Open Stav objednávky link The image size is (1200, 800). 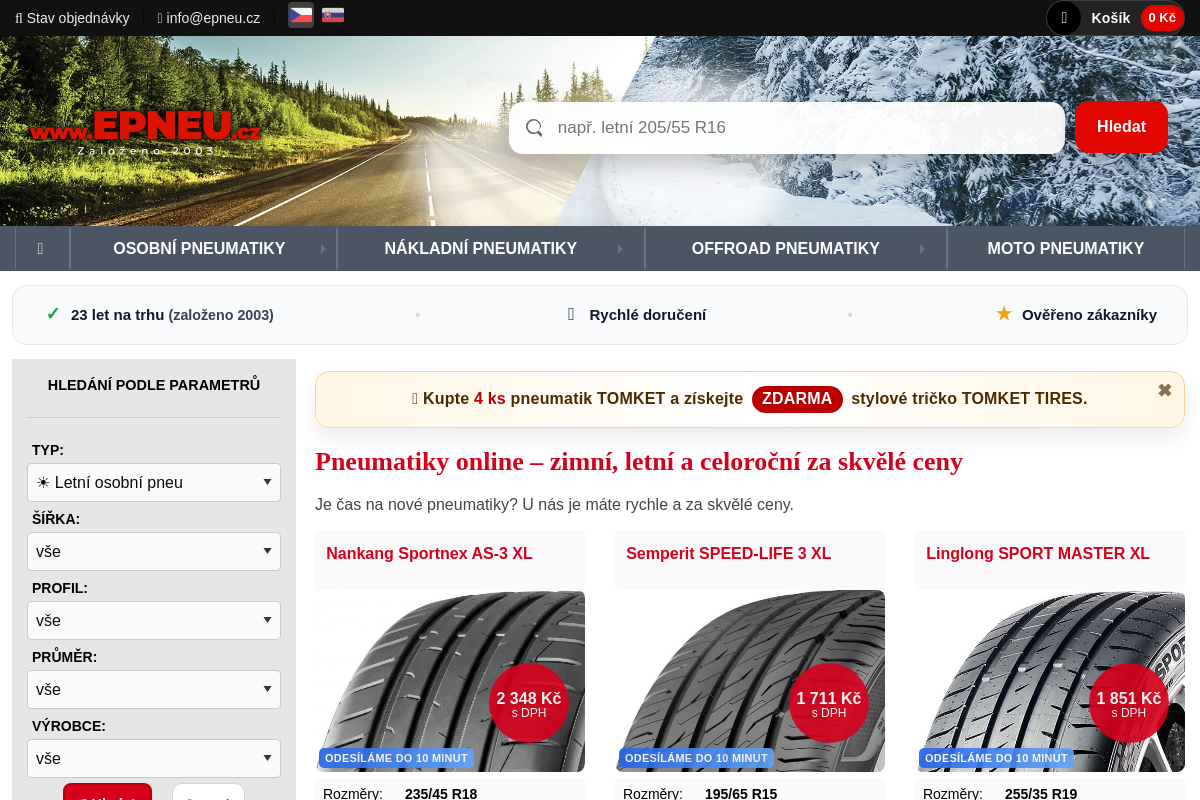(72, 18)
